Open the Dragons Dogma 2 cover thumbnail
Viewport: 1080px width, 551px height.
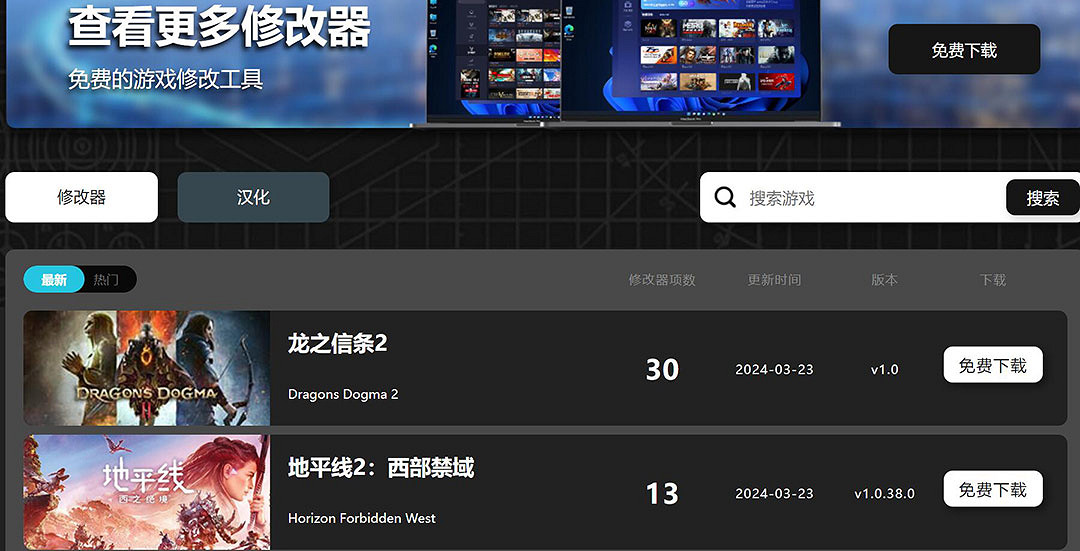coord(147,368)
